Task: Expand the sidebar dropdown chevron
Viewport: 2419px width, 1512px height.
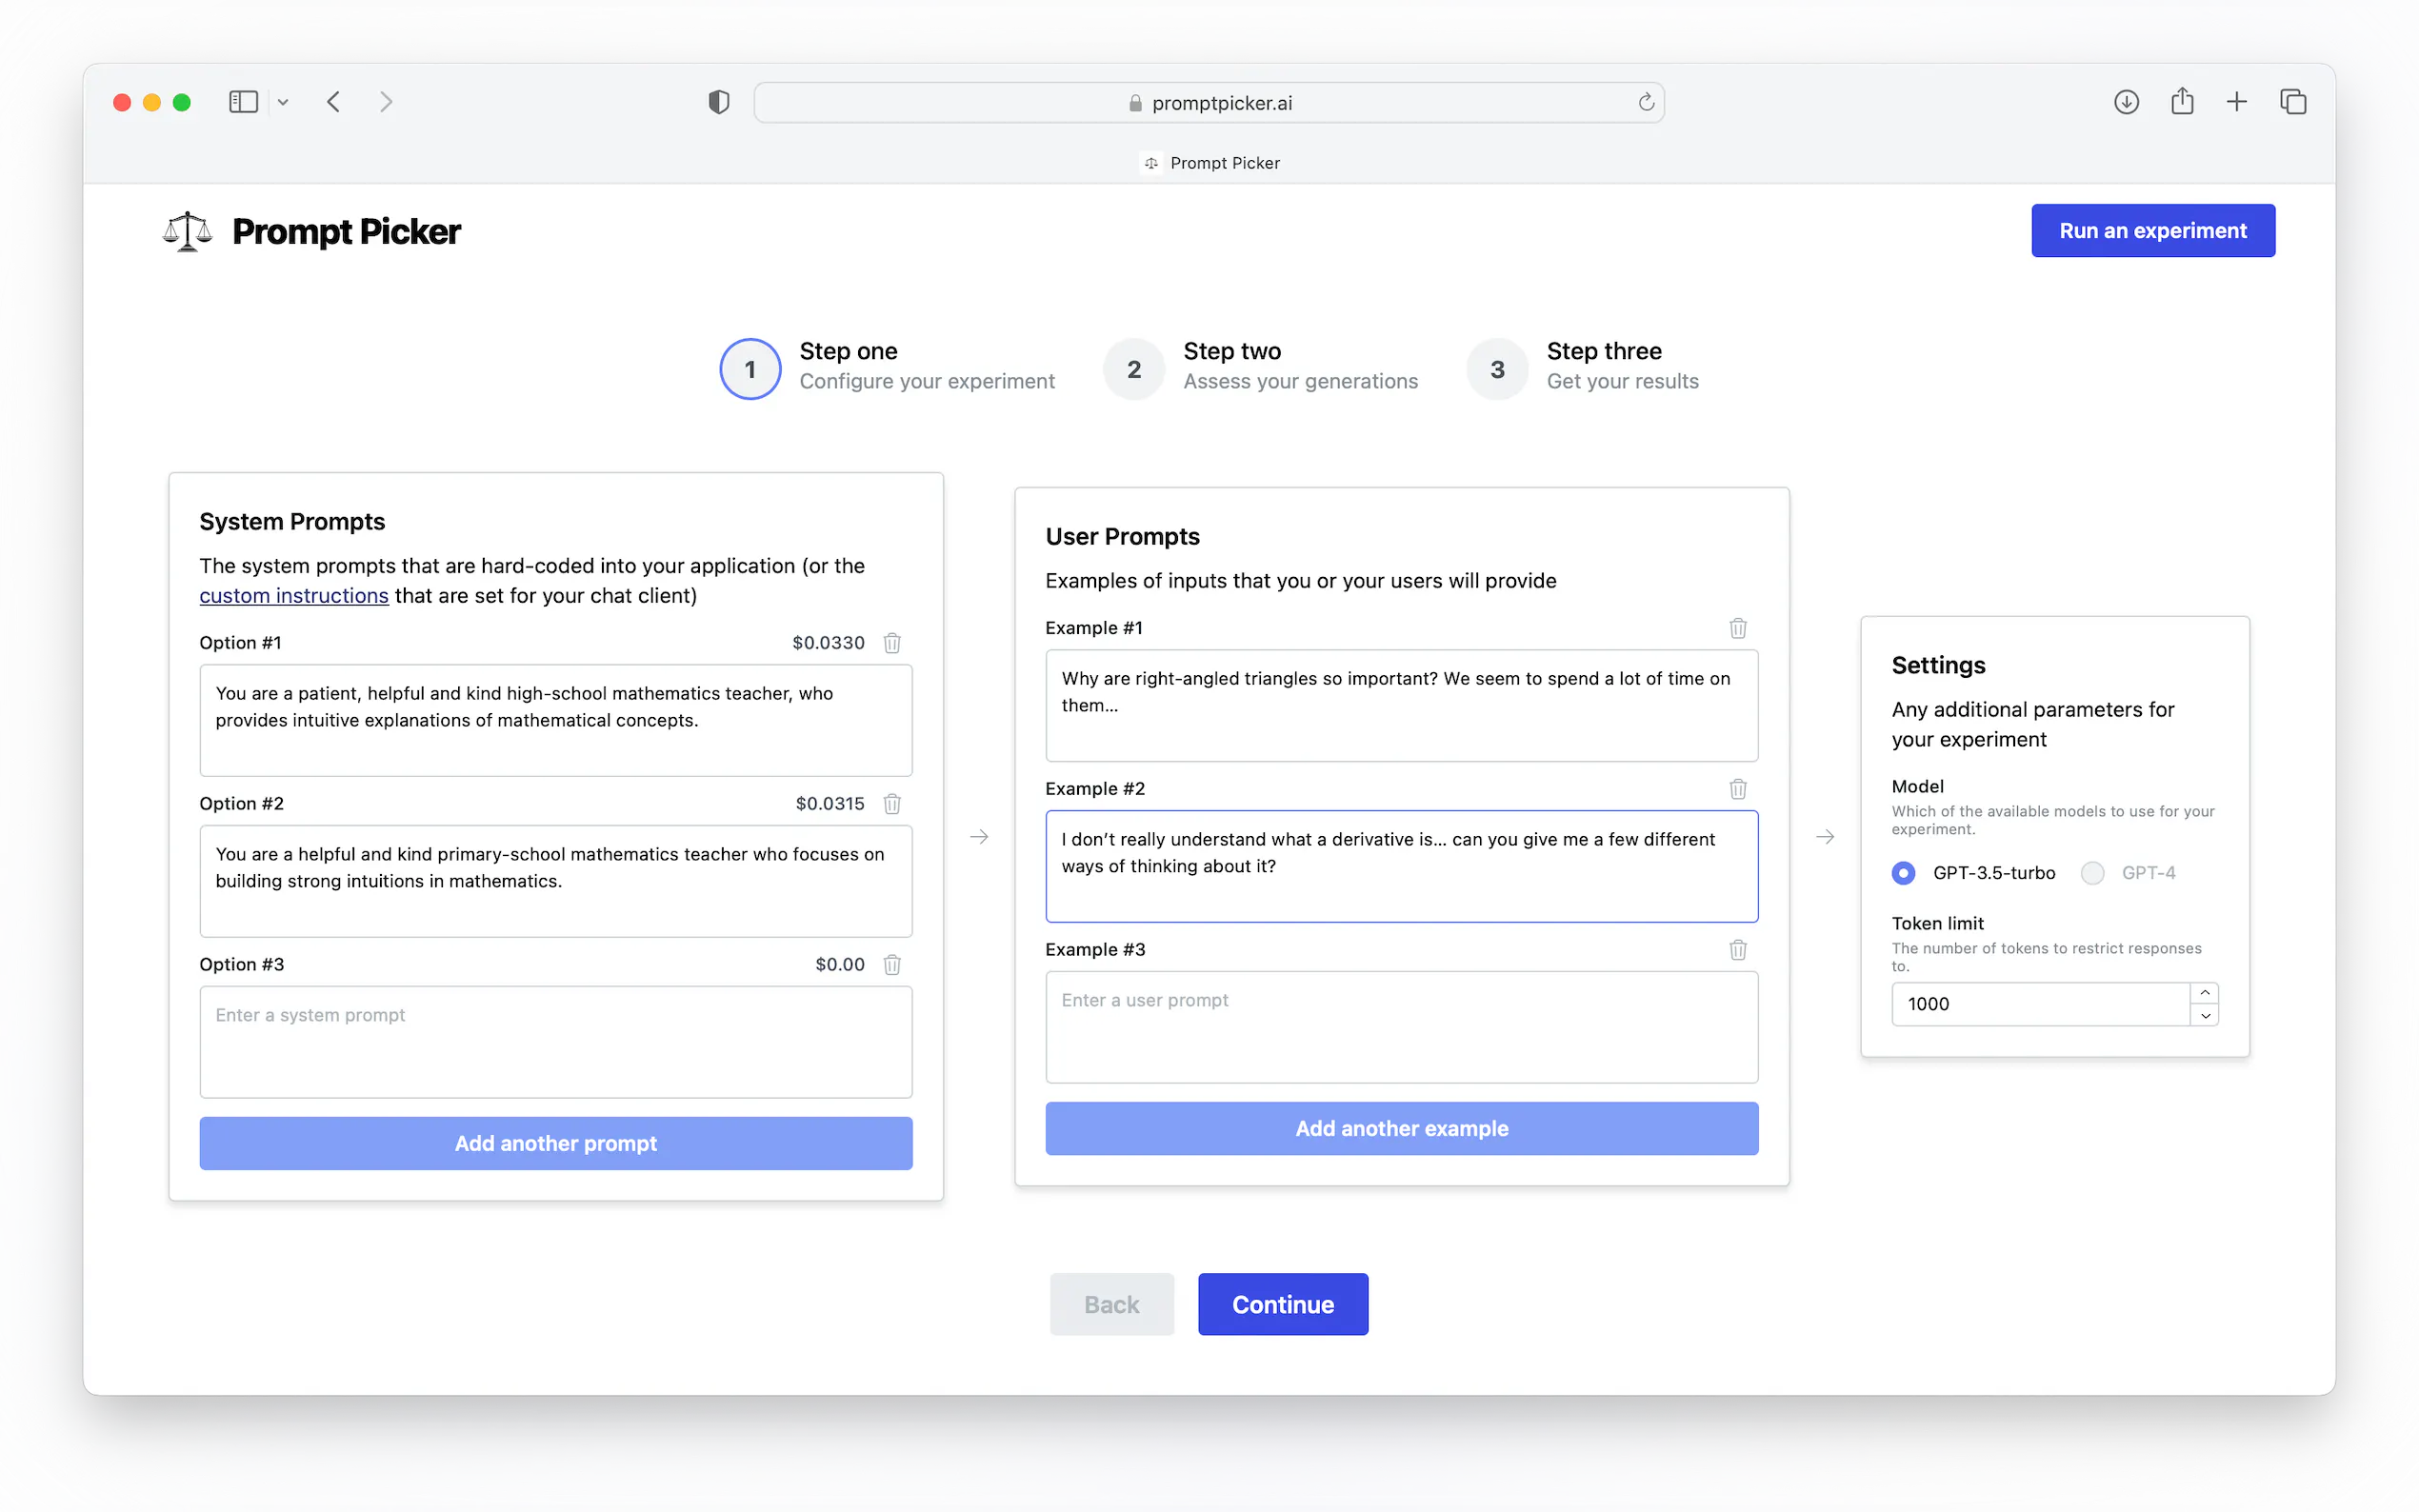Action: (283, 102)
